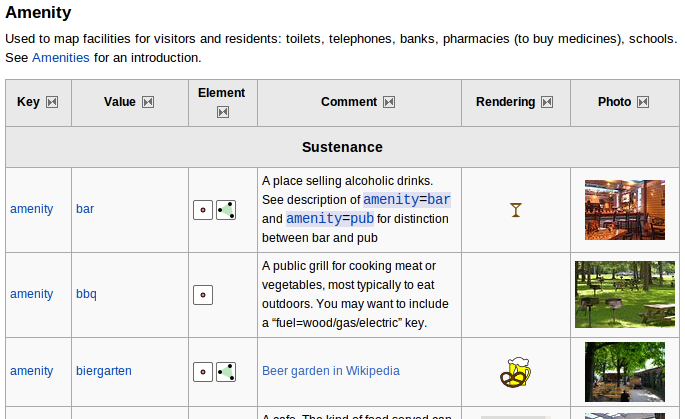This screenshot has height=419, width=685.
Task: Open the bbq value link
Action: click(86, 294)
